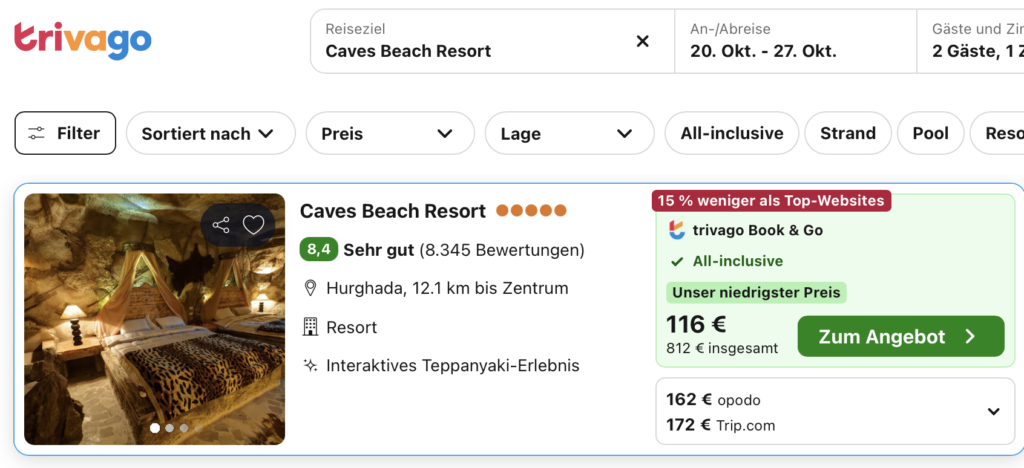Click the 15 % weniger als Top-Websites badge

pyautogui.click(x=771, y=200)
